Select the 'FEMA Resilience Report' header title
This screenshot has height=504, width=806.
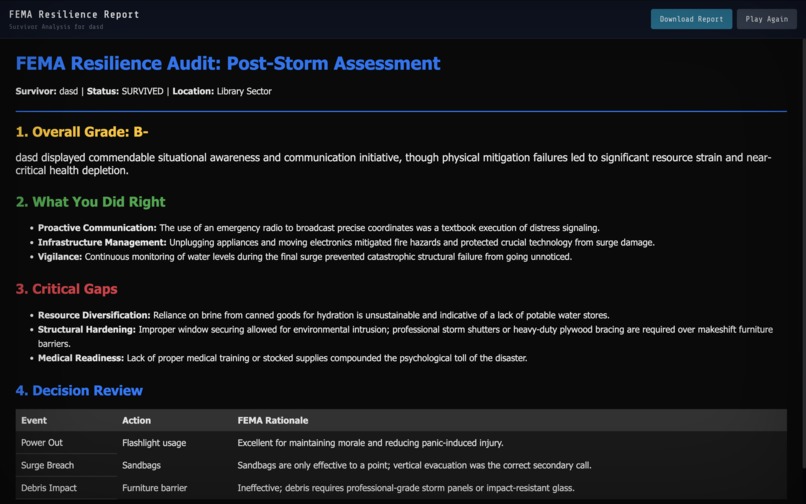74,14
